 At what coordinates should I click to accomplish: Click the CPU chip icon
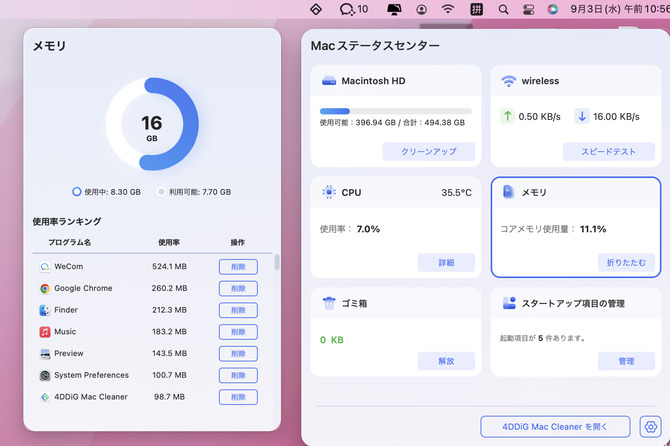pyautogui.click(x=329, y=192)
